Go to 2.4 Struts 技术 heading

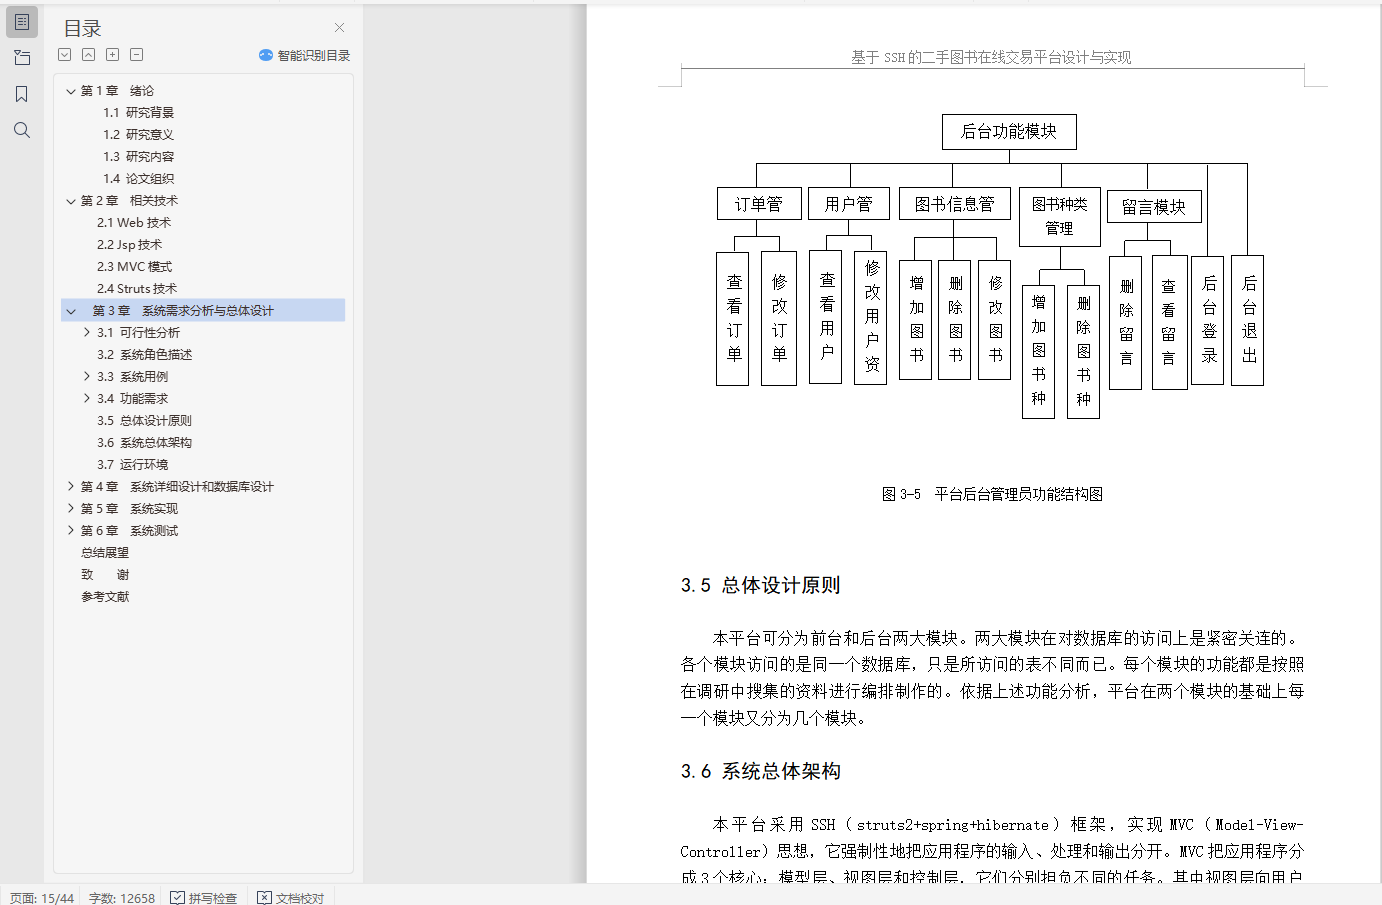click(137, 289)
